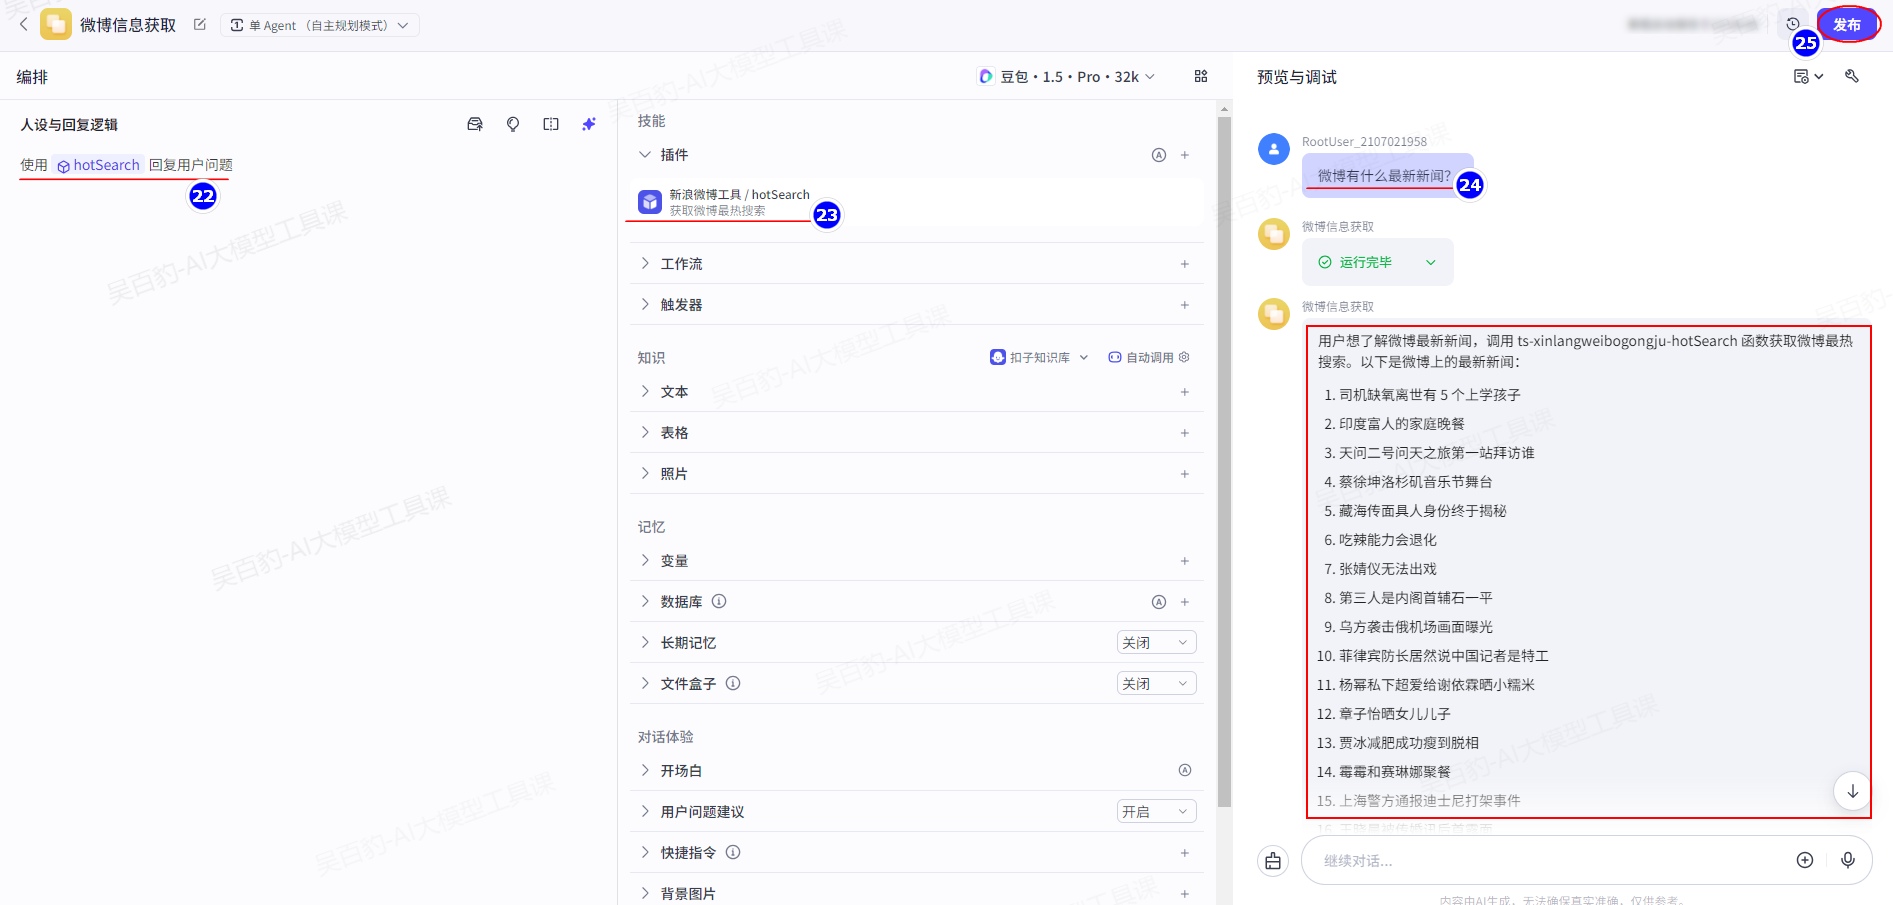Click the 发布 publish button
Image resolution: width=1893 pixels, height=905 pixels.
pos(1846,25)
